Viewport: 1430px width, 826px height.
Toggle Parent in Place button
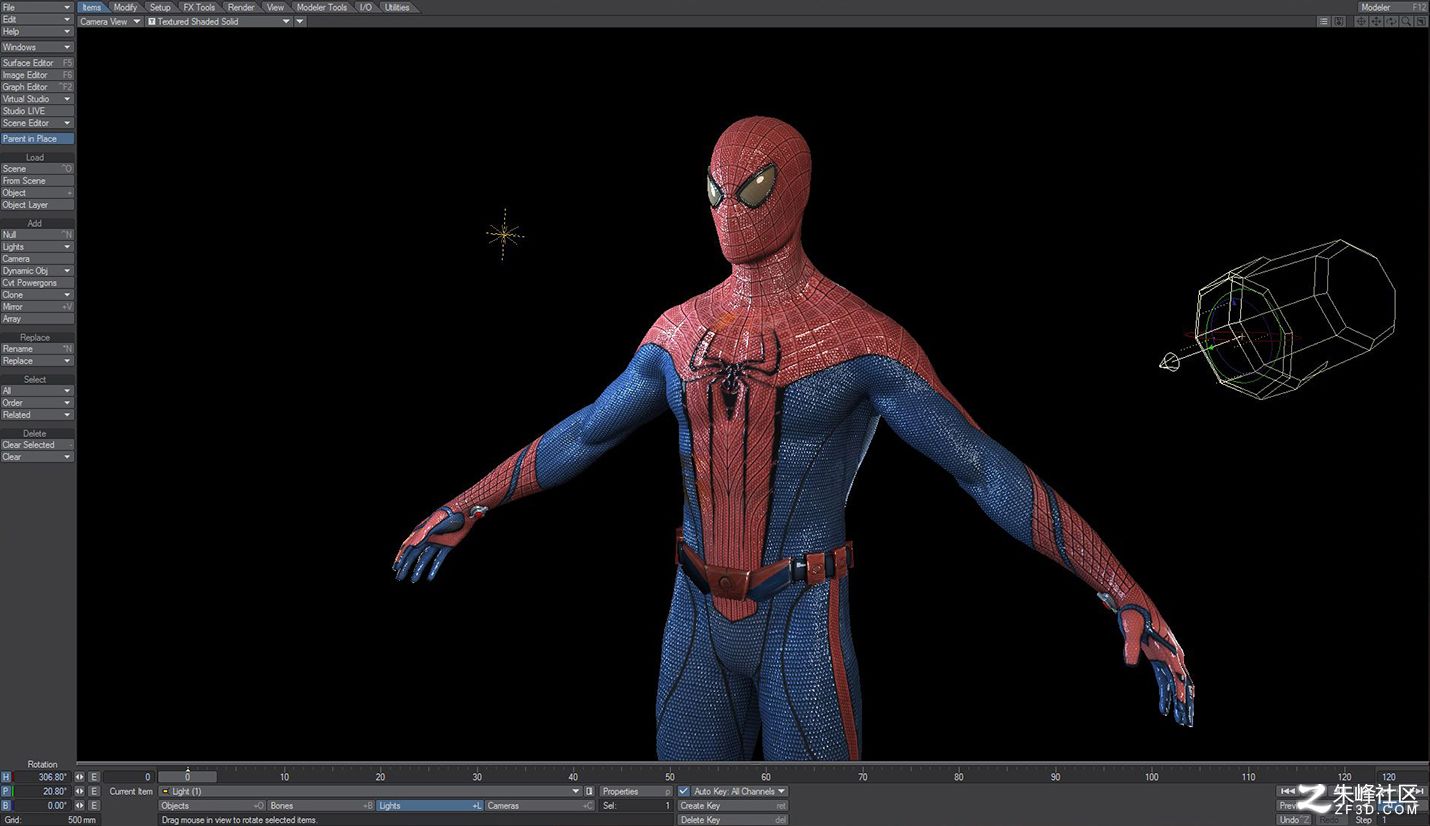click(x=37, y=139)
